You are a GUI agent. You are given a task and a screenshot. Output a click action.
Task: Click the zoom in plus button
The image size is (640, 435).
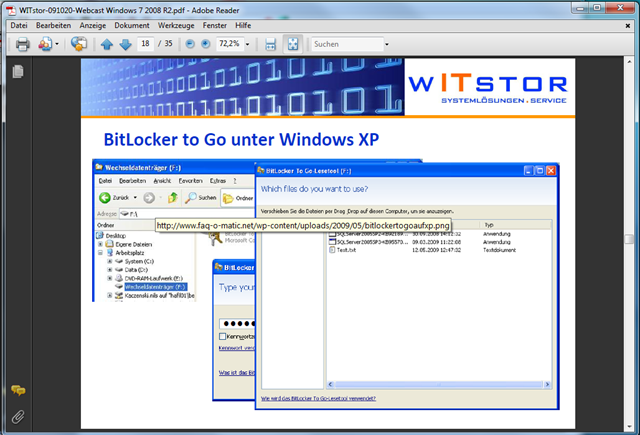tap(206, 44)
